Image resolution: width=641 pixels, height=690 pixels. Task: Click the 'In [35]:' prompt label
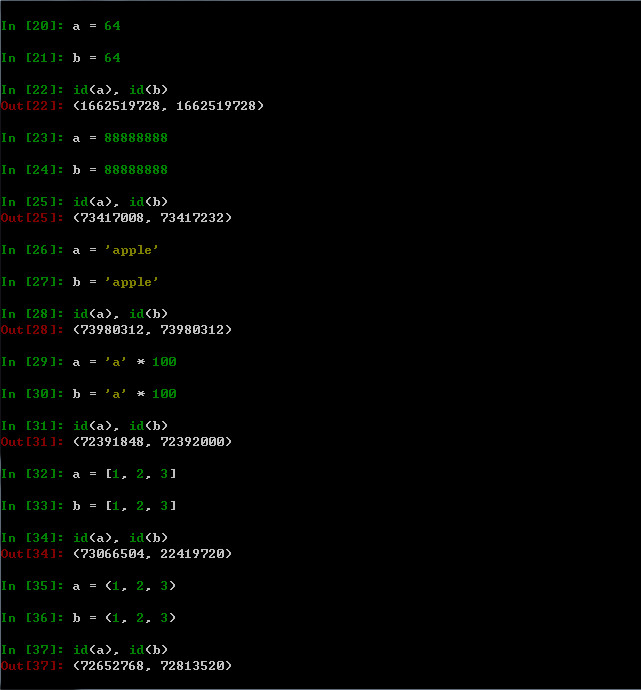pos(32,586)
